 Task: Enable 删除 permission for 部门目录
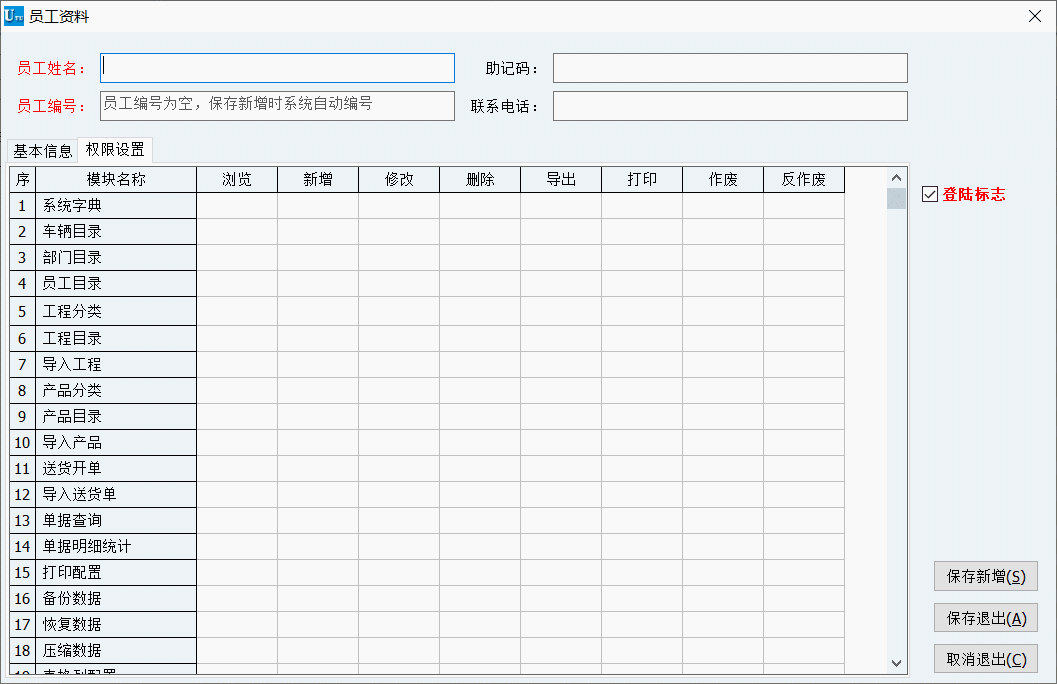[x=480, y=258]
